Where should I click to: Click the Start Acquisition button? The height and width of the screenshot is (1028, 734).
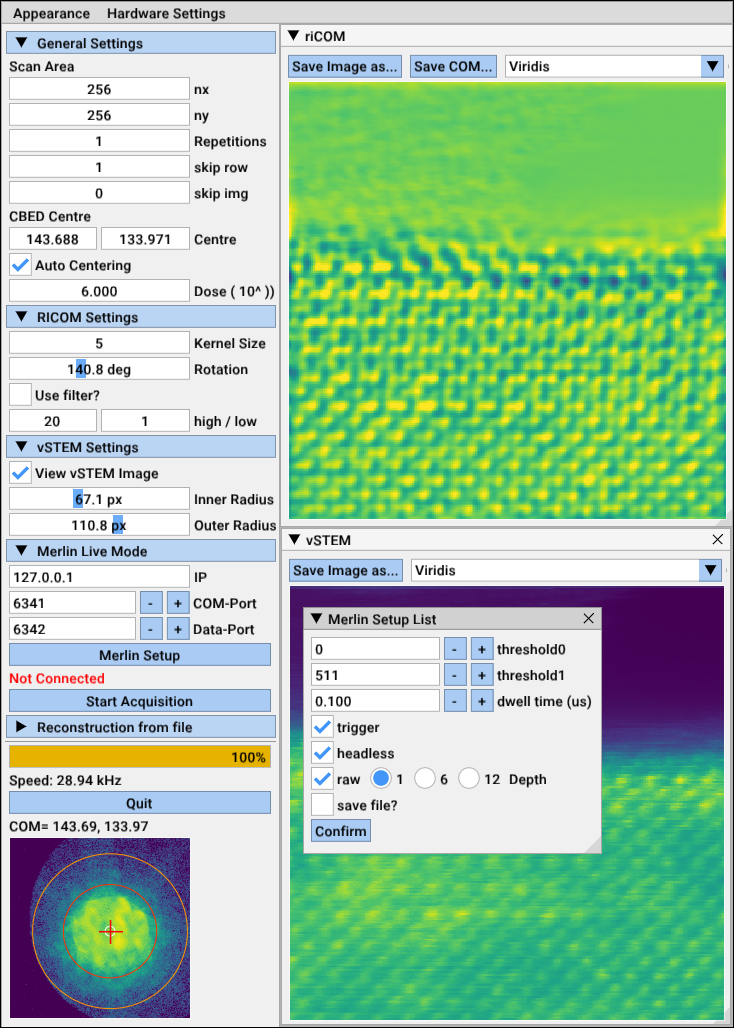coord(140,701)
